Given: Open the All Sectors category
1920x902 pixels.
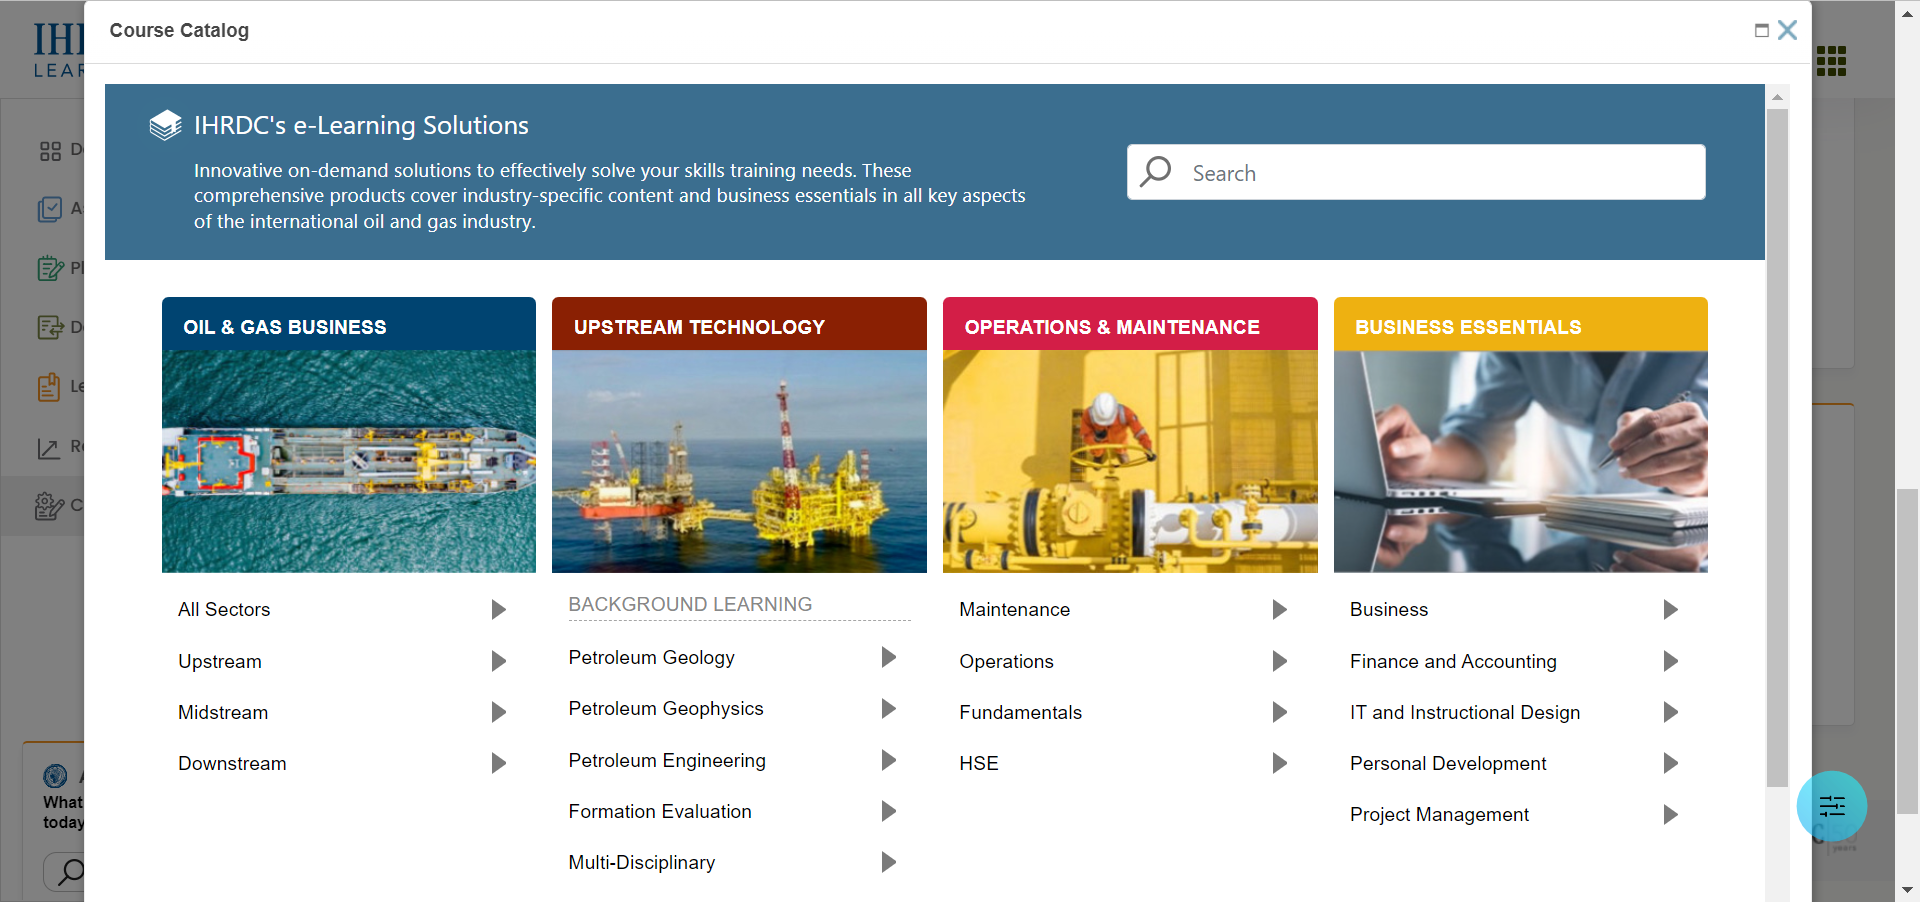Looking at the screenshot, I should click(224, 610).
